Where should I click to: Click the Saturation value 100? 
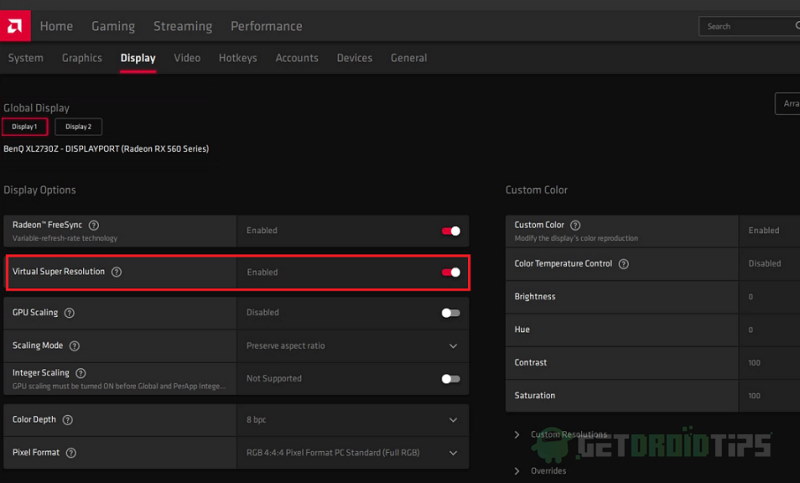(754, 396)
